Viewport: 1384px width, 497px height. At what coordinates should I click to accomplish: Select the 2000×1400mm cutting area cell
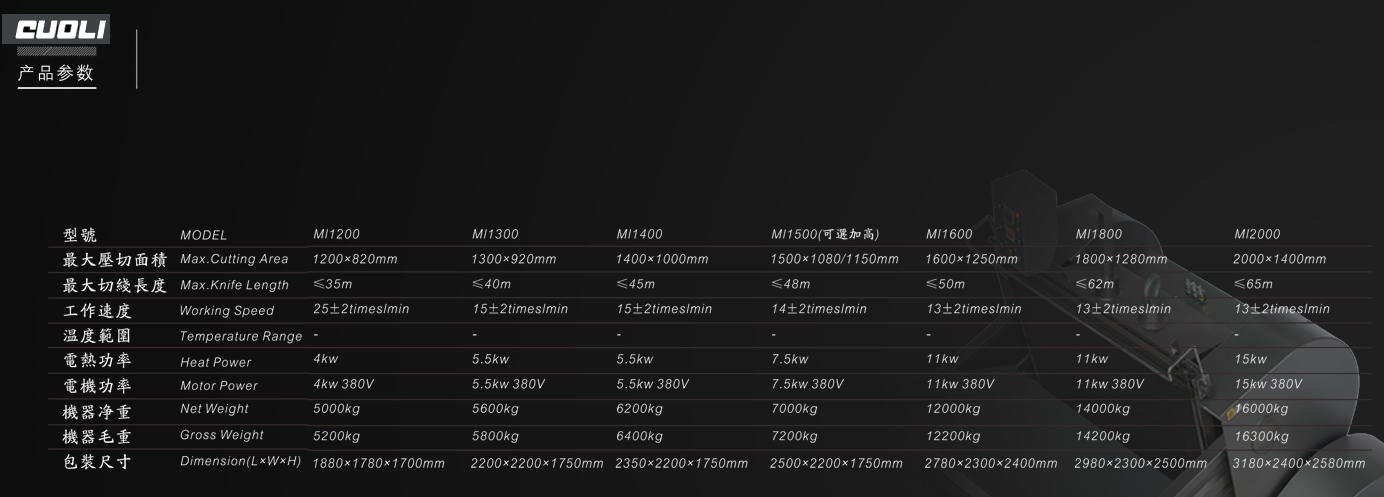1280,259
